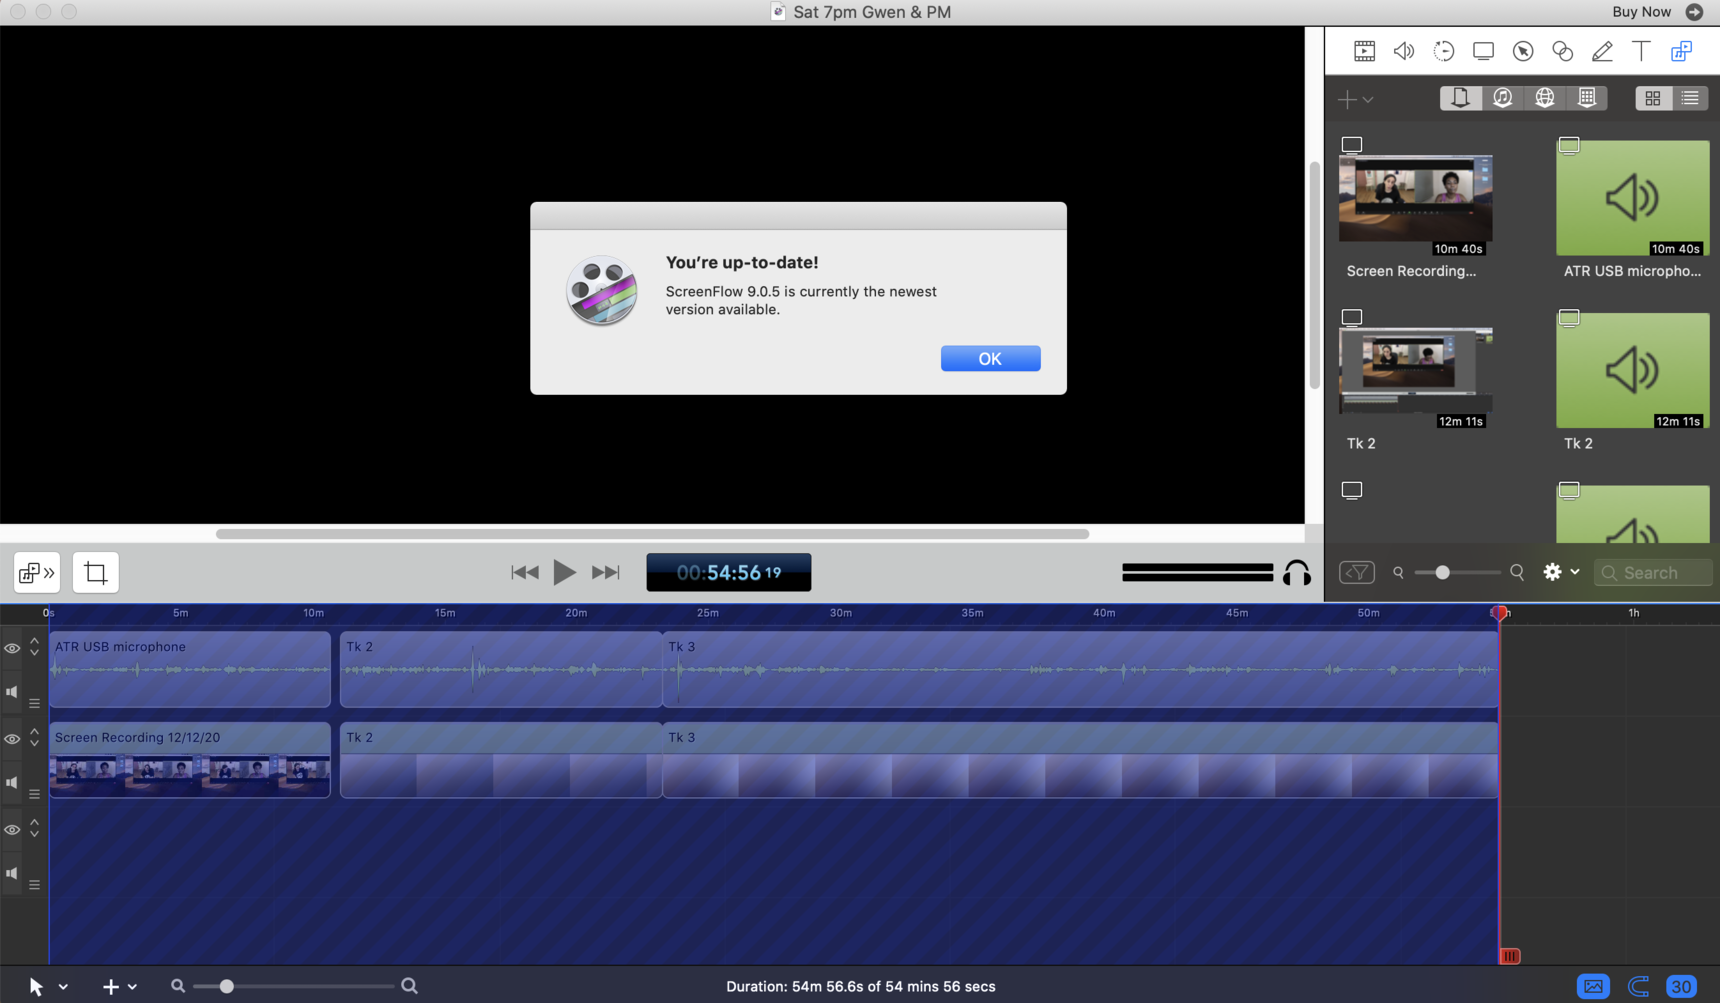The height and width of the screenshot is (1003, 1720).
Task: Select the crop canvas tool
Action: [x=96, y=573]
